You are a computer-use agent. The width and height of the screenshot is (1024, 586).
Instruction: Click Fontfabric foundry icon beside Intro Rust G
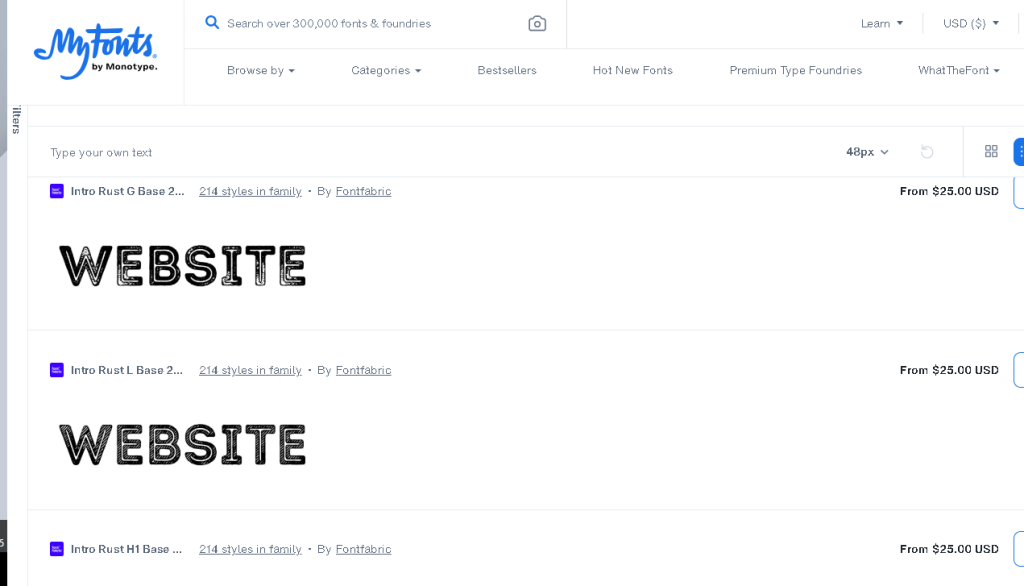(x=57, y=191)
